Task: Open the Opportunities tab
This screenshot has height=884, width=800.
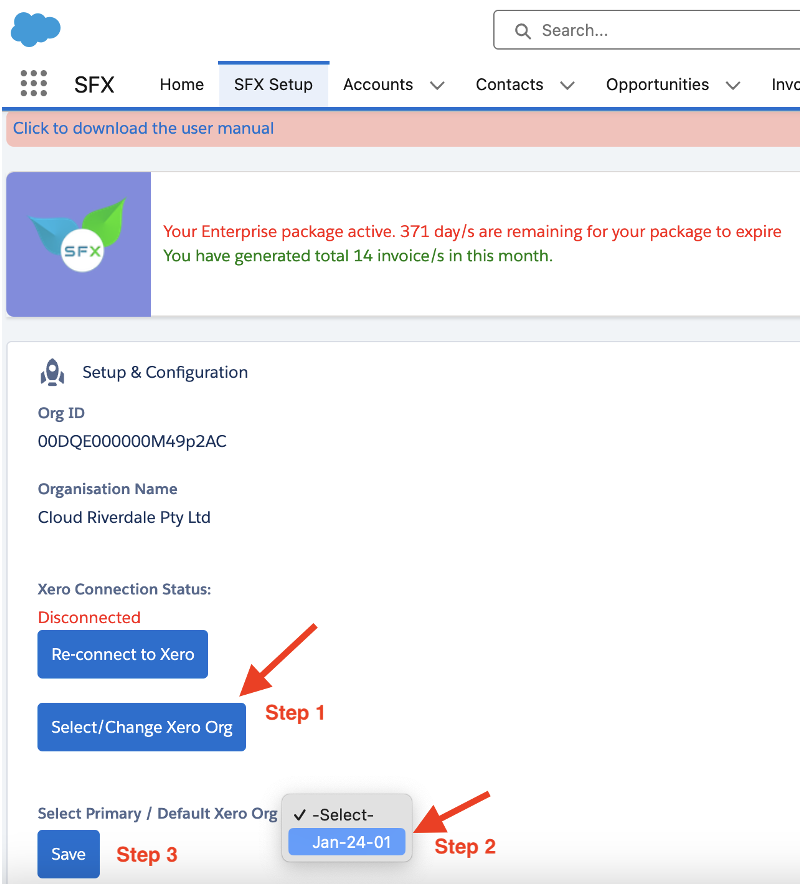Action: pos(657,85)
